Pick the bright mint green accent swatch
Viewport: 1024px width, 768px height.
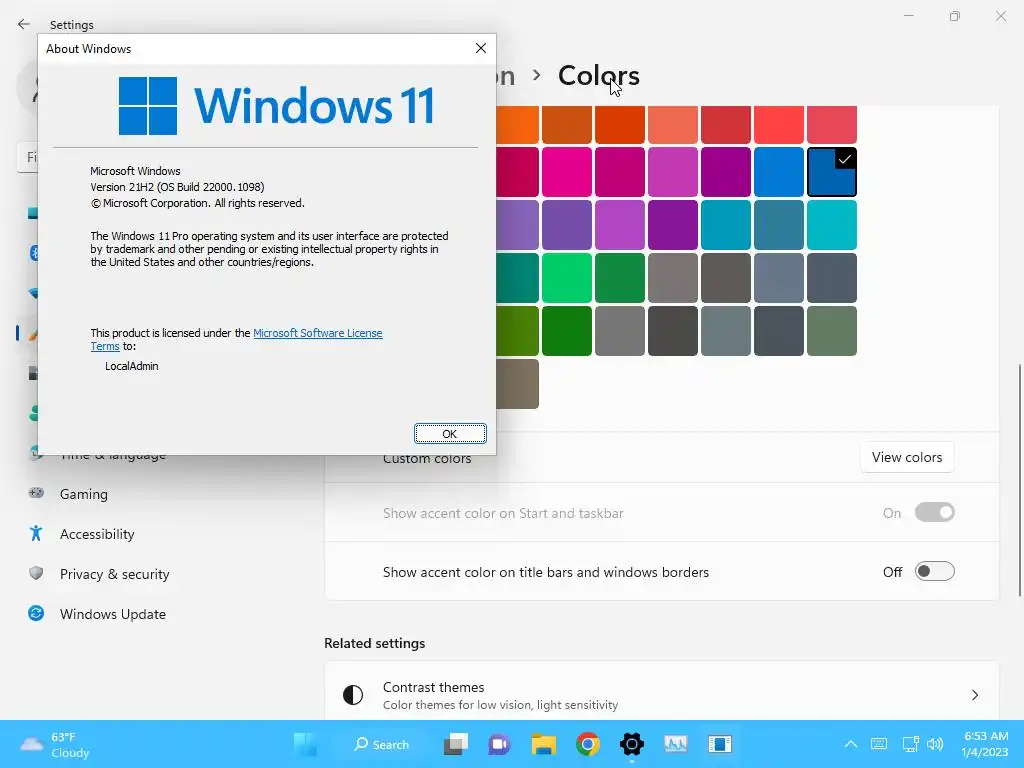tap(567, 278)
